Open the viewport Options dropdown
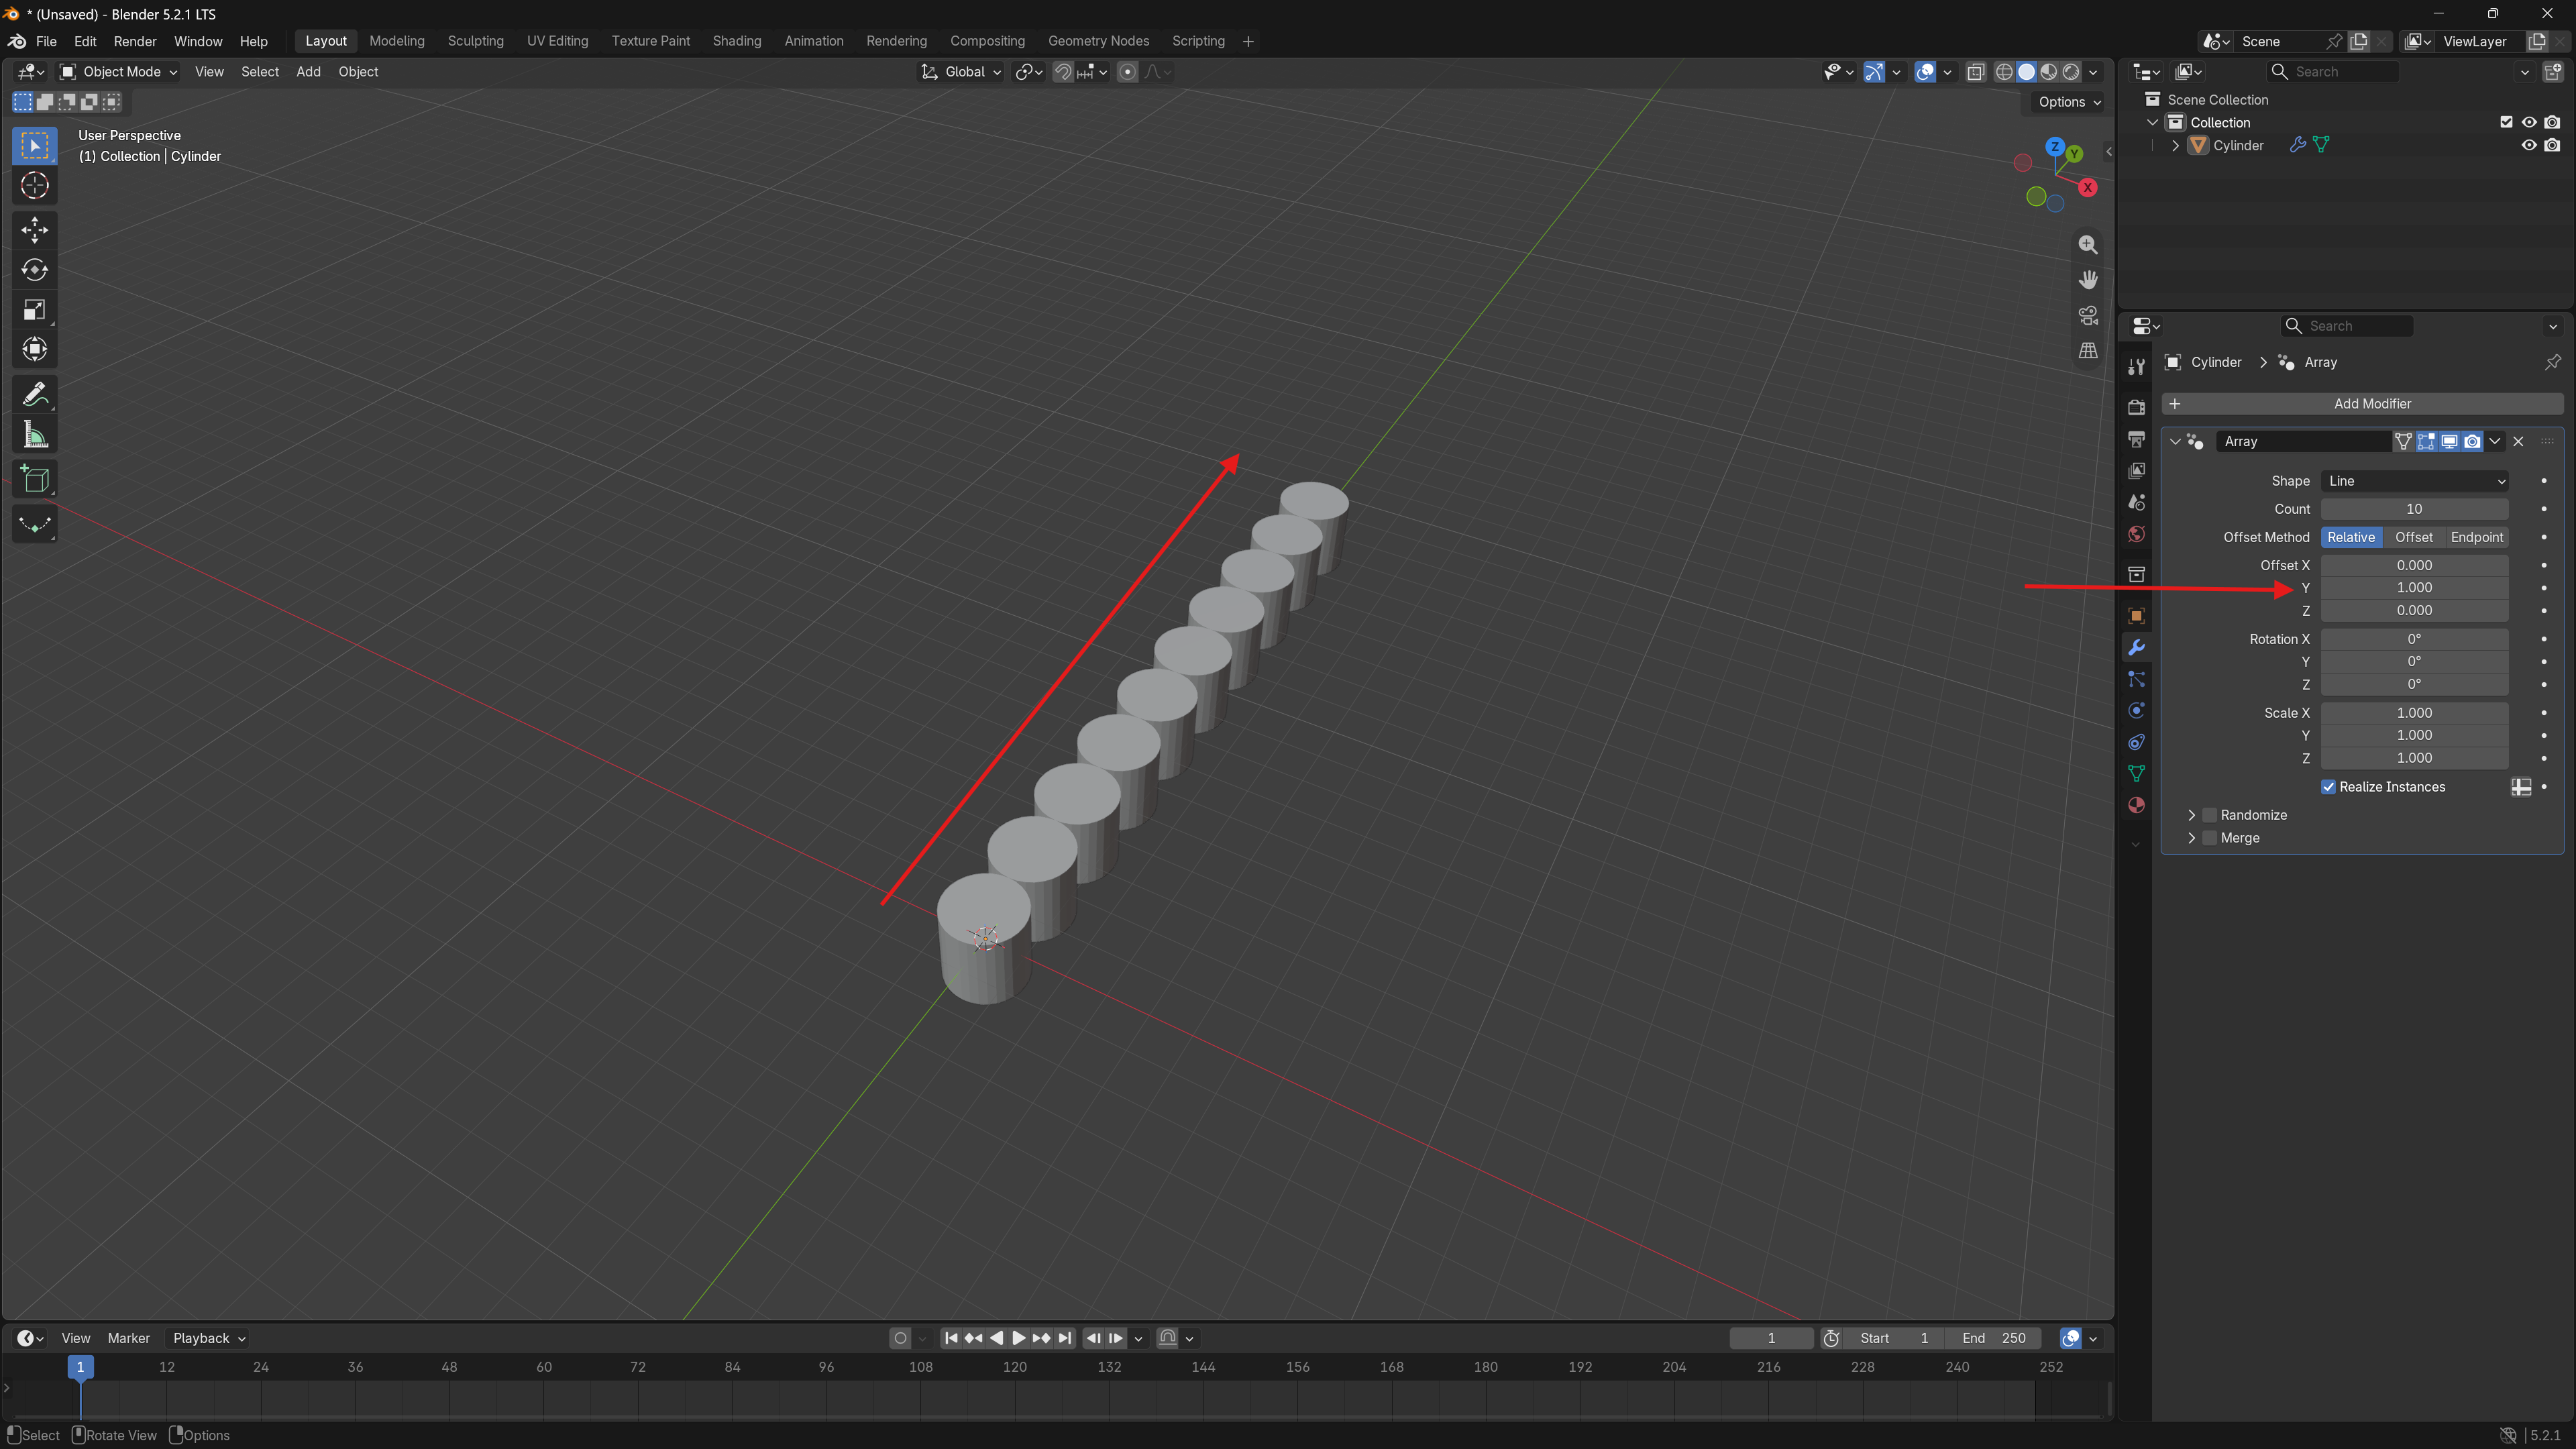 (x=2069, y=102)
